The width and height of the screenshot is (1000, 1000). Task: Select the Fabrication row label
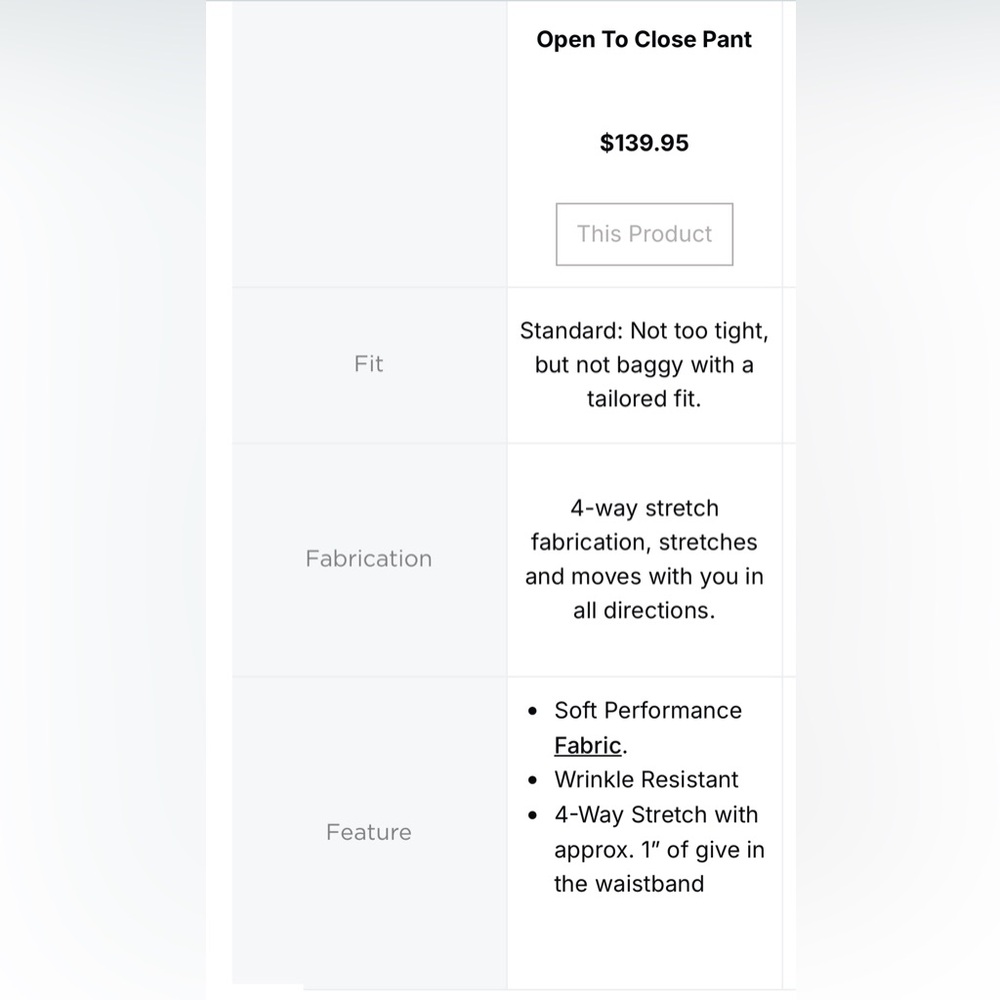(369, 559)
